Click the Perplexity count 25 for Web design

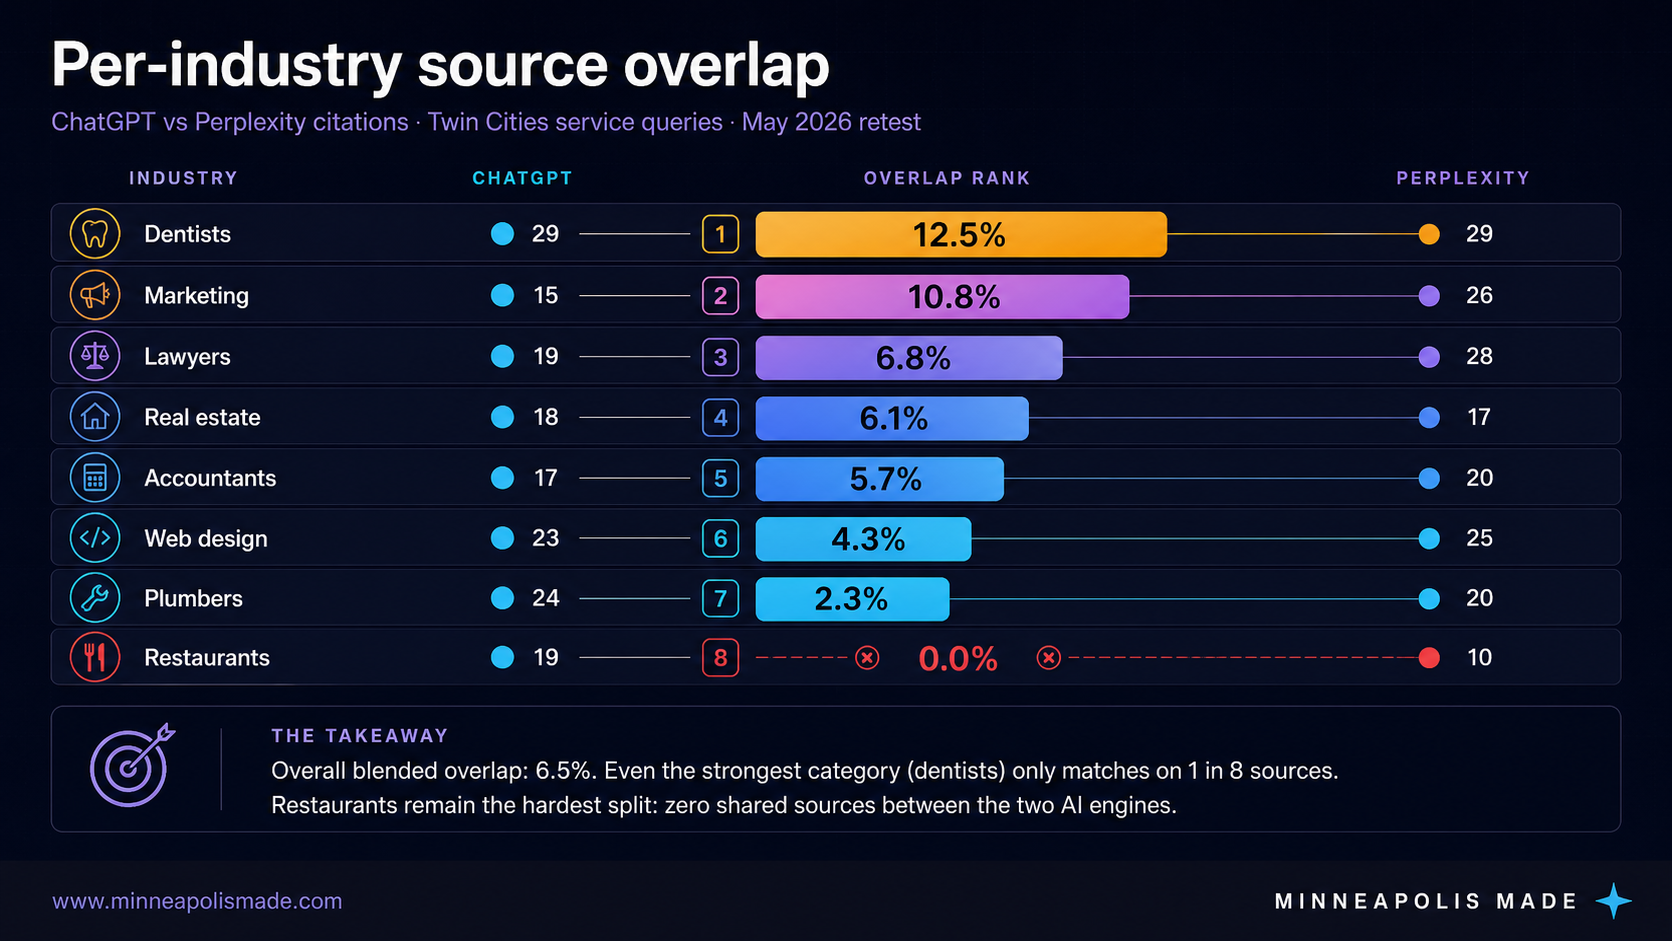tap(1479, 538)
